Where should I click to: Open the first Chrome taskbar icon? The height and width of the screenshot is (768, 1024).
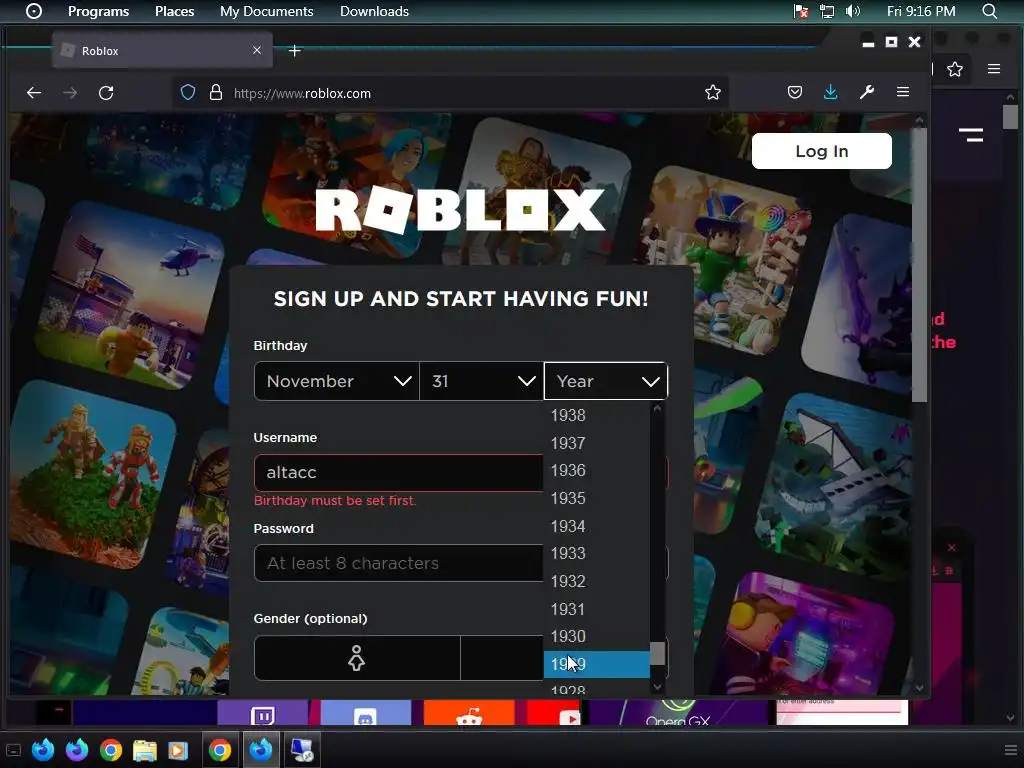pyautogui.click(x=111, y=750)
